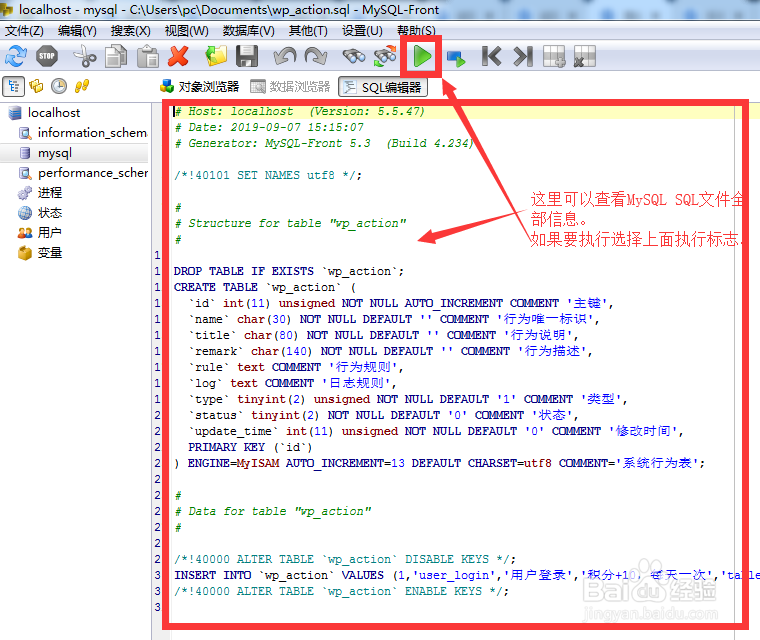The image size is (760, 640).
Task: Open the 进程 processes node
Action: 49,192
